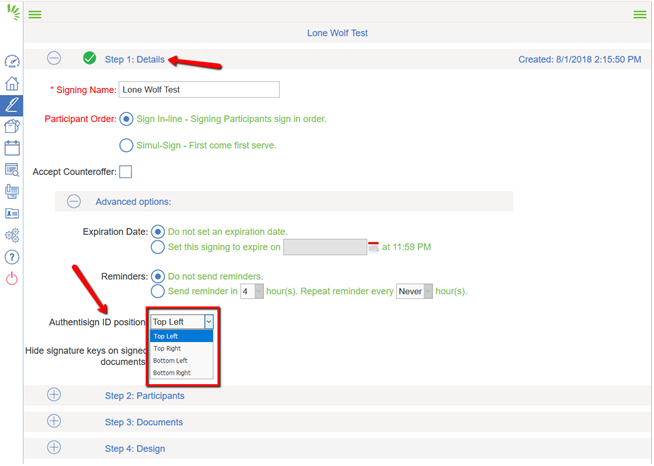Open the calendar icon in sidebar

click(12, 148)
